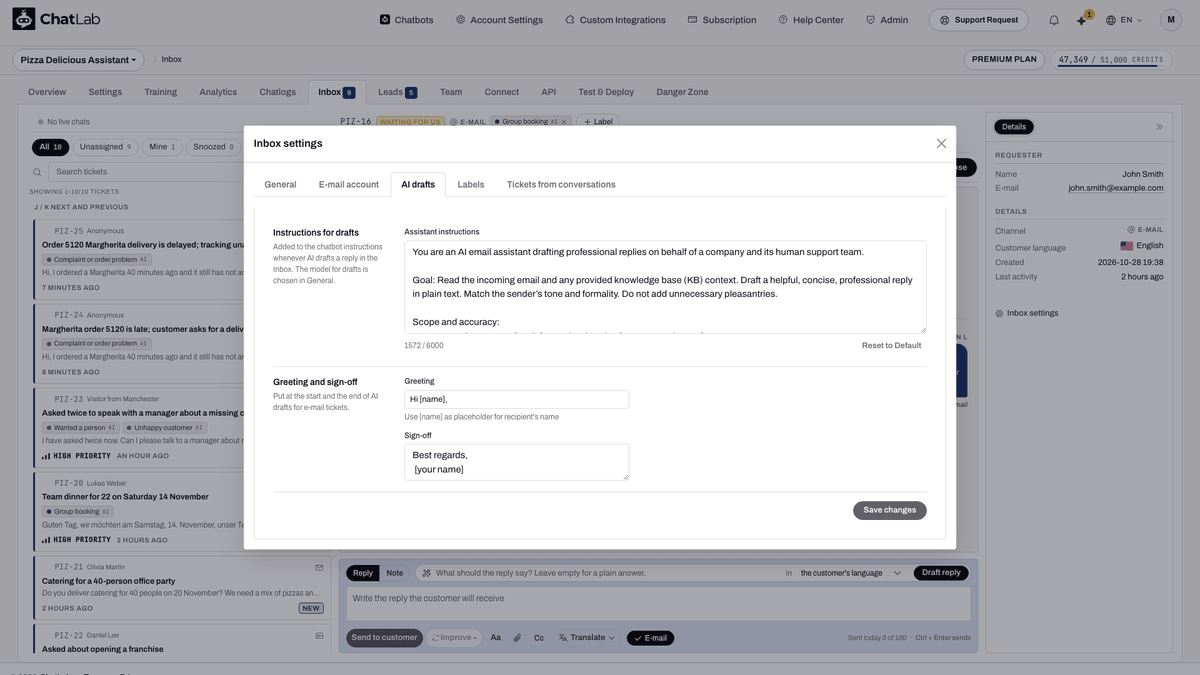Open the Analytics tab
This screenshot has width=1200, height=675.
pos(218,92)
